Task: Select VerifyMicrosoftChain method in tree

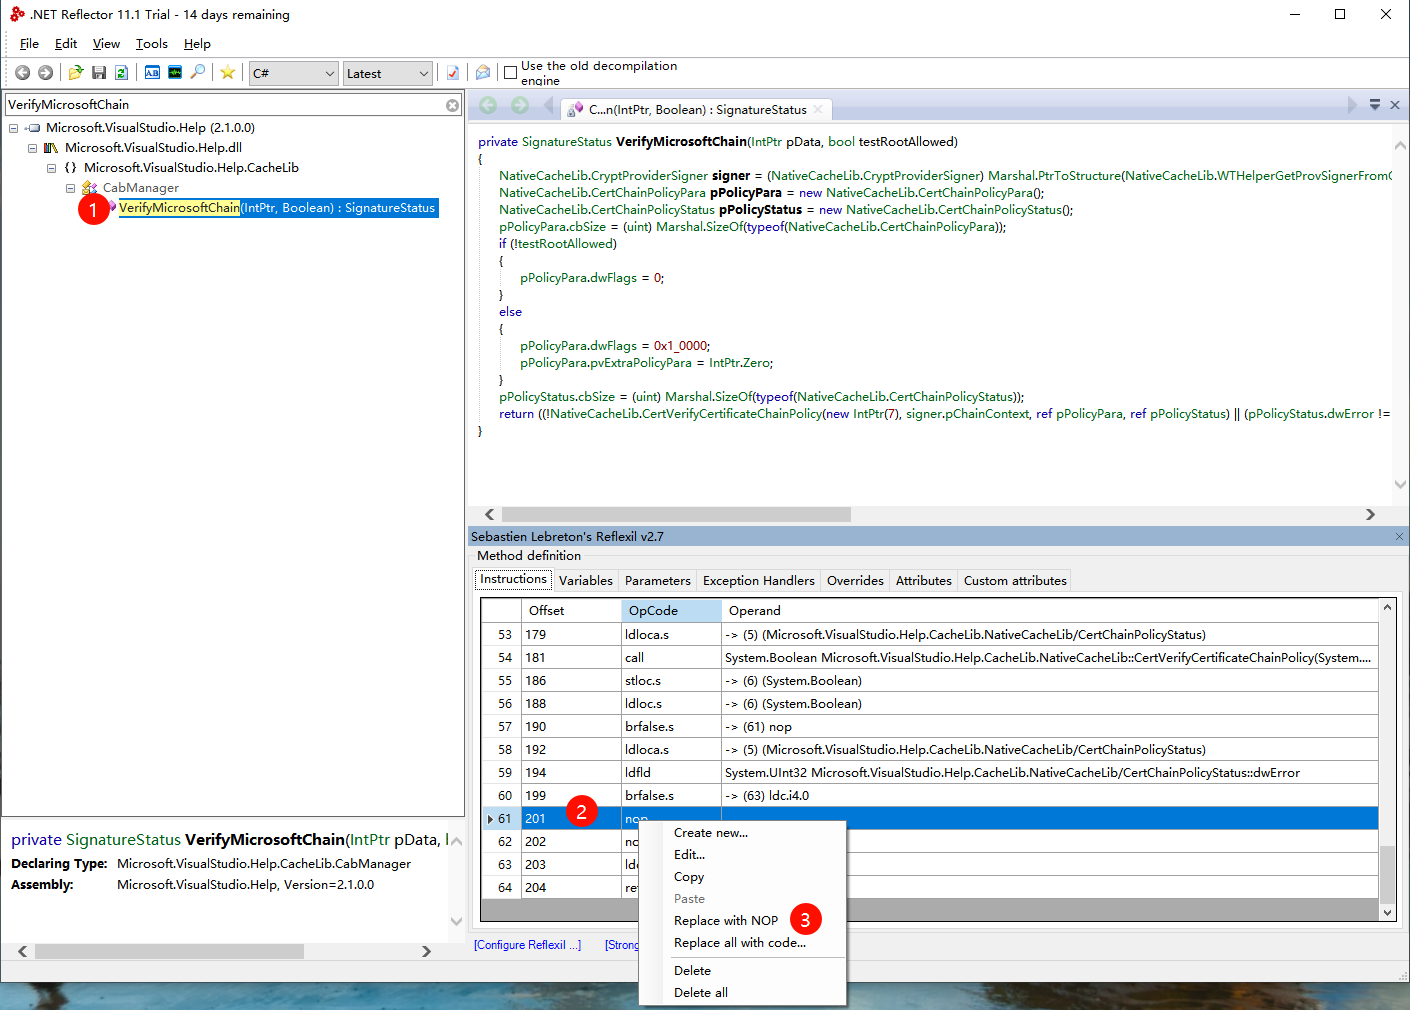Action: coord(277,208)
